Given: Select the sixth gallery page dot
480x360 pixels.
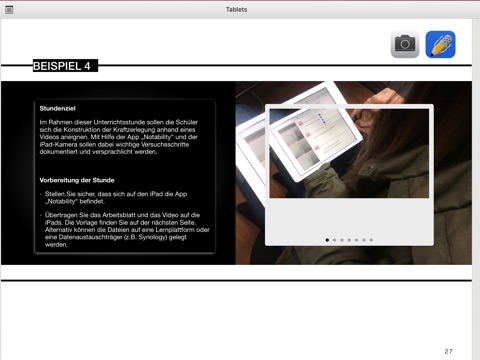Looking at the screenshot, I should click(x=364, y=240).
